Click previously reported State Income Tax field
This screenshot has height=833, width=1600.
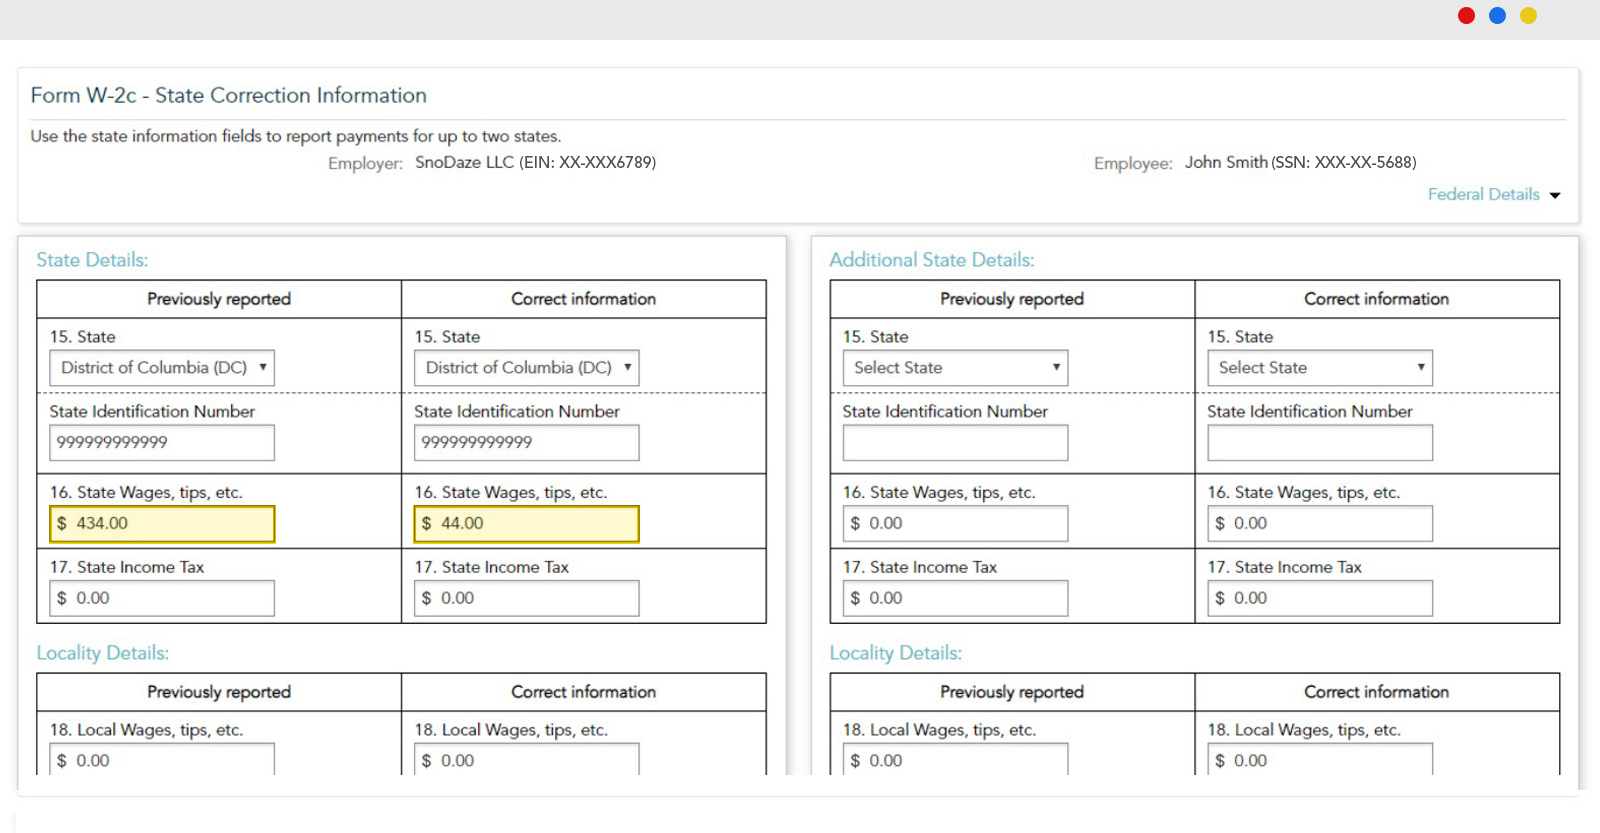click(x=162, y=598)
